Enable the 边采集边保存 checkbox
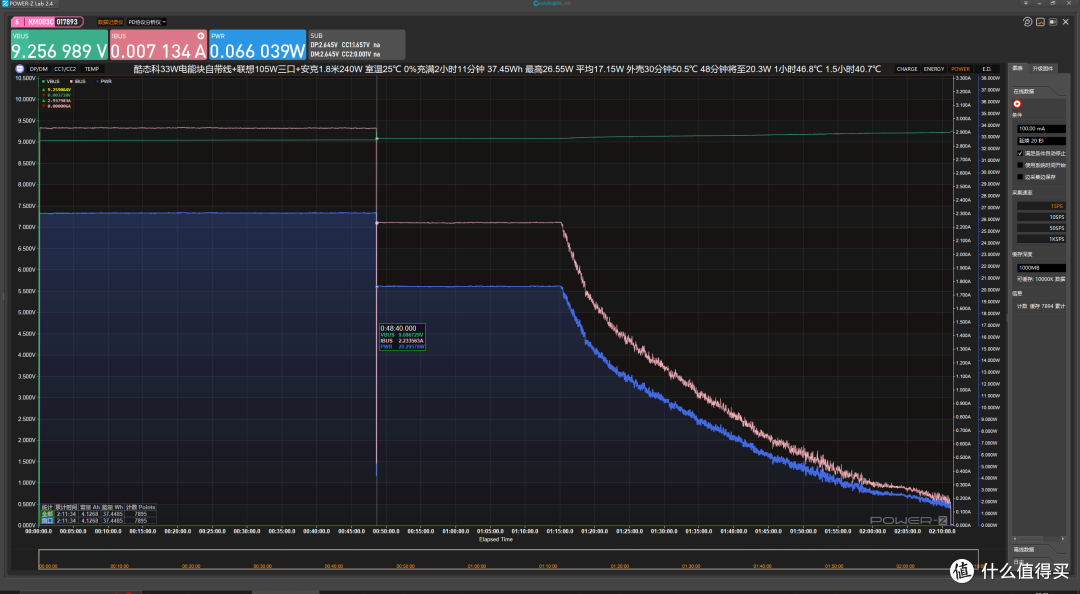The height and width of the screenshot is (594, 1080). (1020, 176)
